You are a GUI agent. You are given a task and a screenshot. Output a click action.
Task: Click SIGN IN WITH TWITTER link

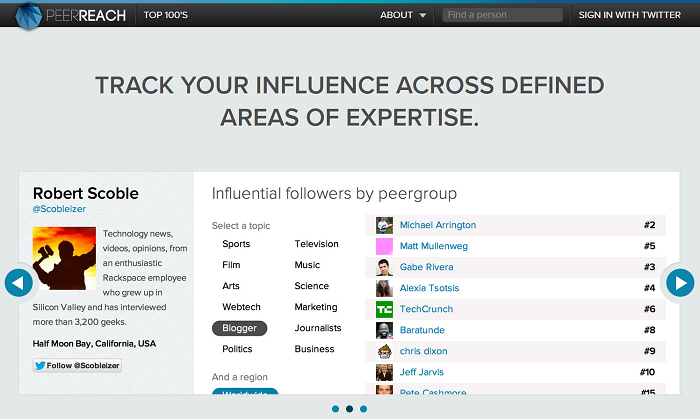pos(630,15)
